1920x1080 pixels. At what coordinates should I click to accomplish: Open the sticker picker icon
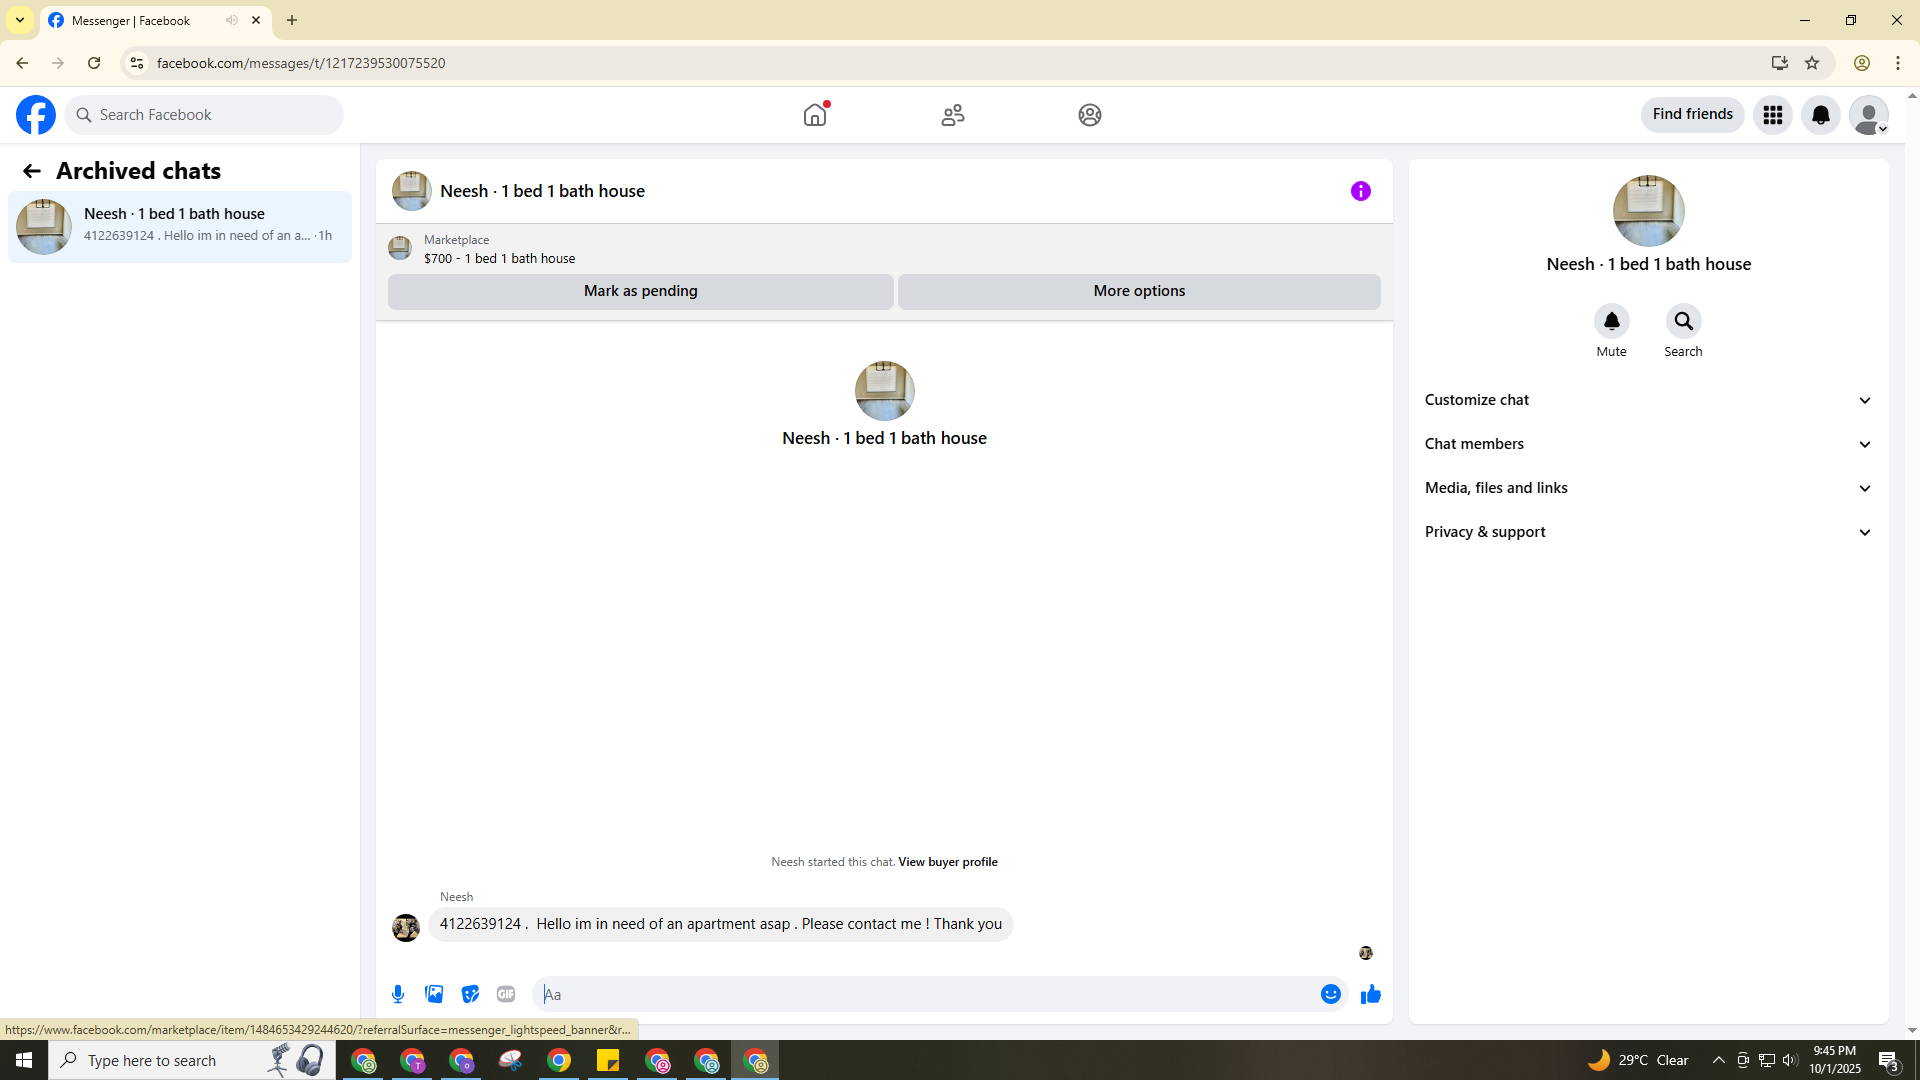pyautogui.click(x=470, y=994)
